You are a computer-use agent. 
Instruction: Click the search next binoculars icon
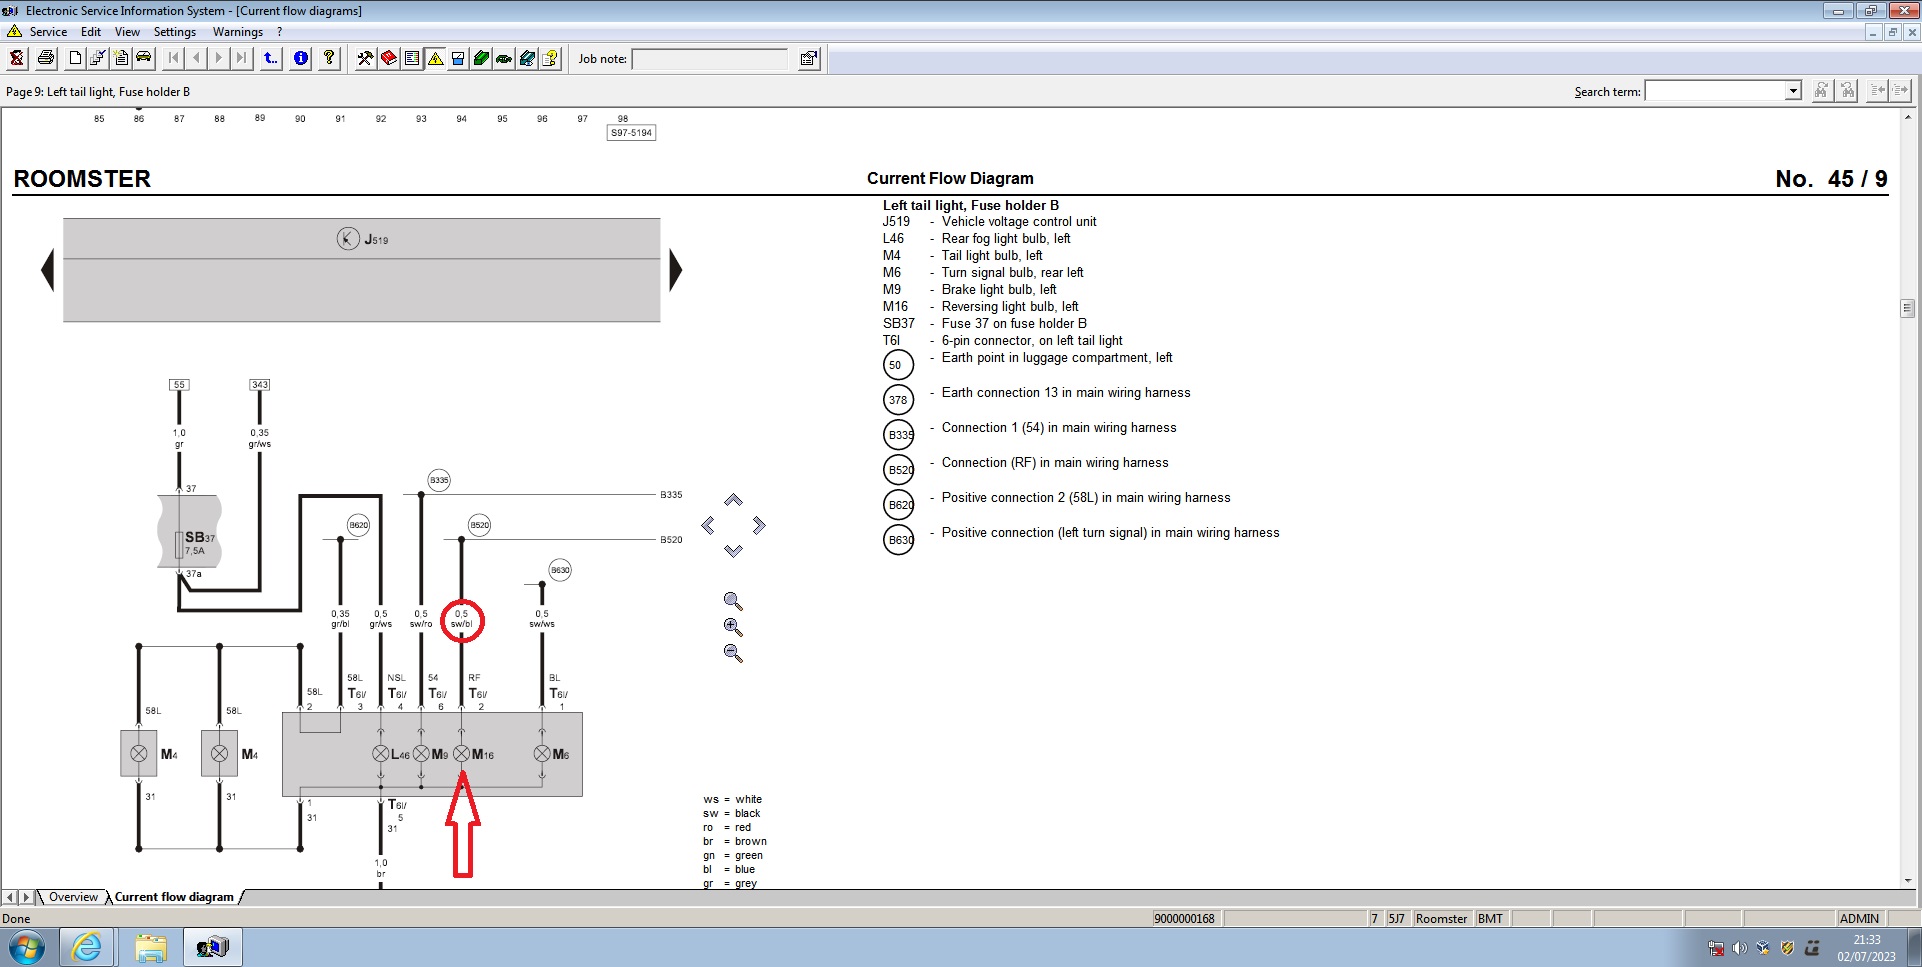[x=1821, y=90]
